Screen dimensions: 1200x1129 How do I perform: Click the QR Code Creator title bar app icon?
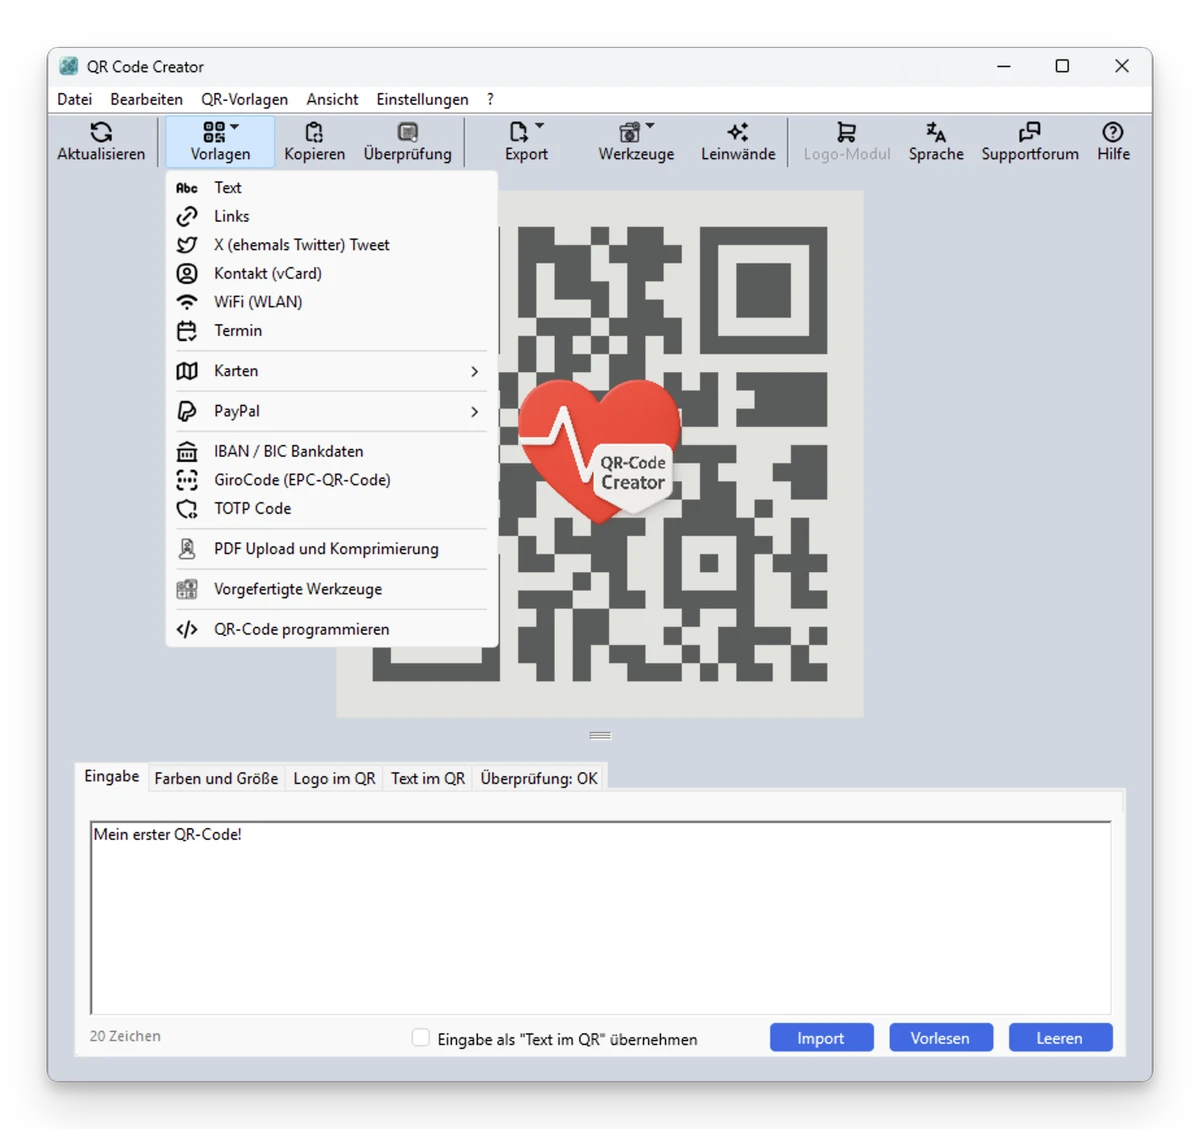click(68, 66)
